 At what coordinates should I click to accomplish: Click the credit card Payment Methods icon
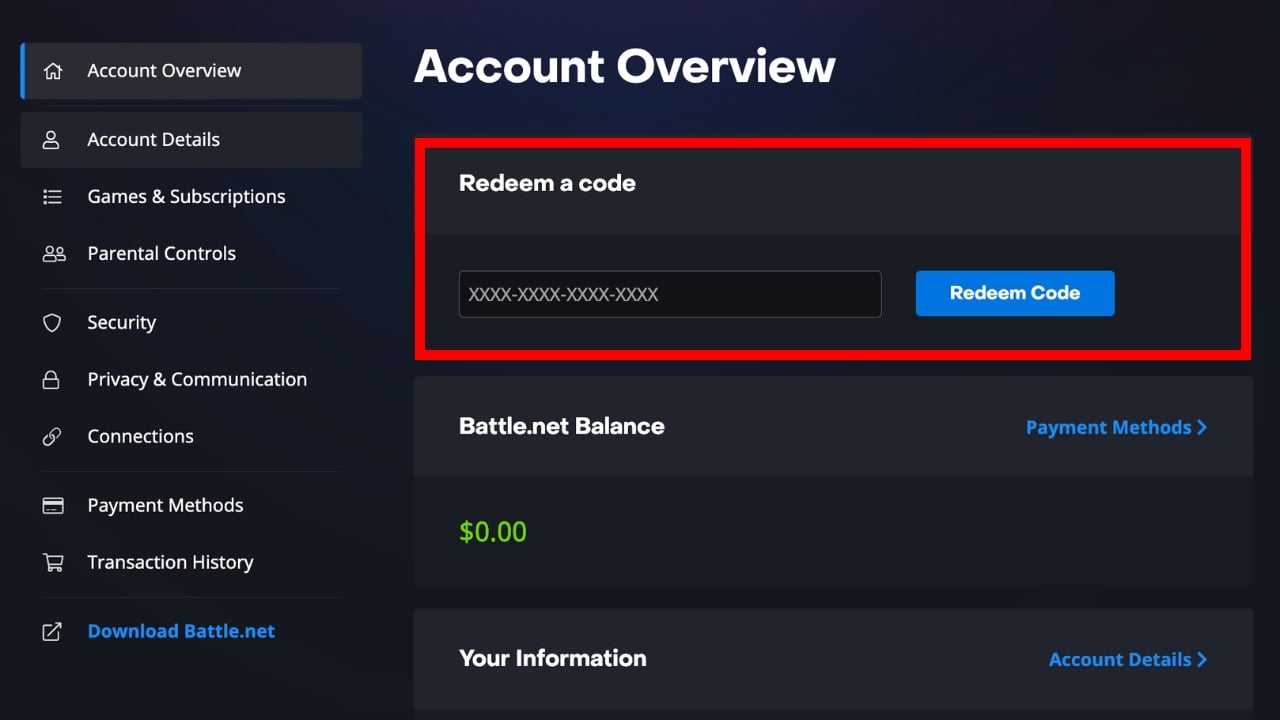pyautogui.click(x=53, y=506)
